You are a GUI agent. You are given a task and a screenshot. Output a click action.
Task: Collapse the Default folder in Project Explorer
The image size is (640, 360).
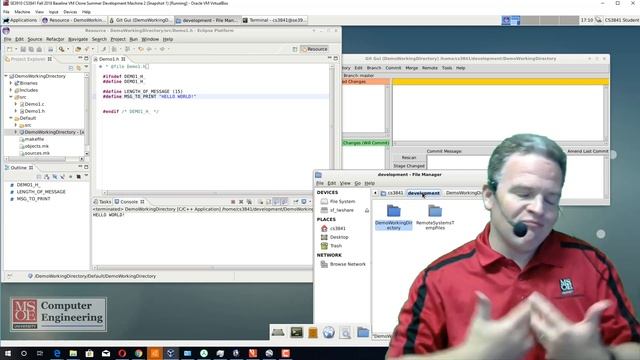[x=11, y=118]
